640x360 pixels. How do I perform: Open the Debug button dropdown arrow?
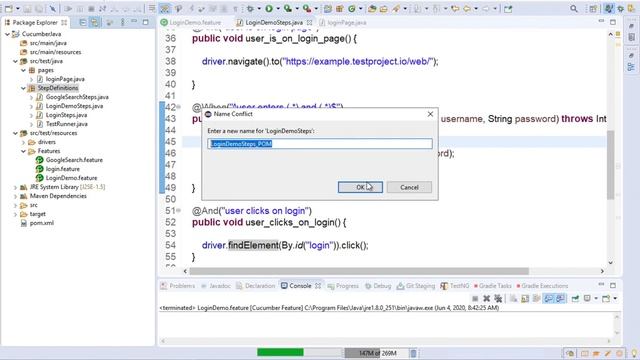259,9
